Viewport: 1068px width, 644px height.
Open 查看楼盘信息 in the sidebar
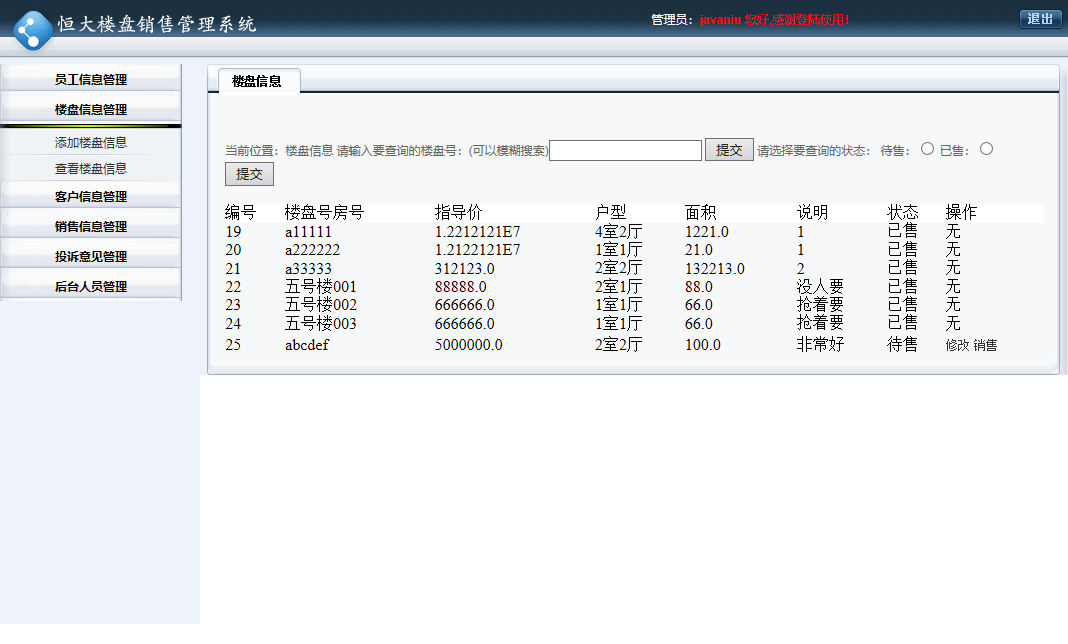pyautogui.click(x=91, y=169)
